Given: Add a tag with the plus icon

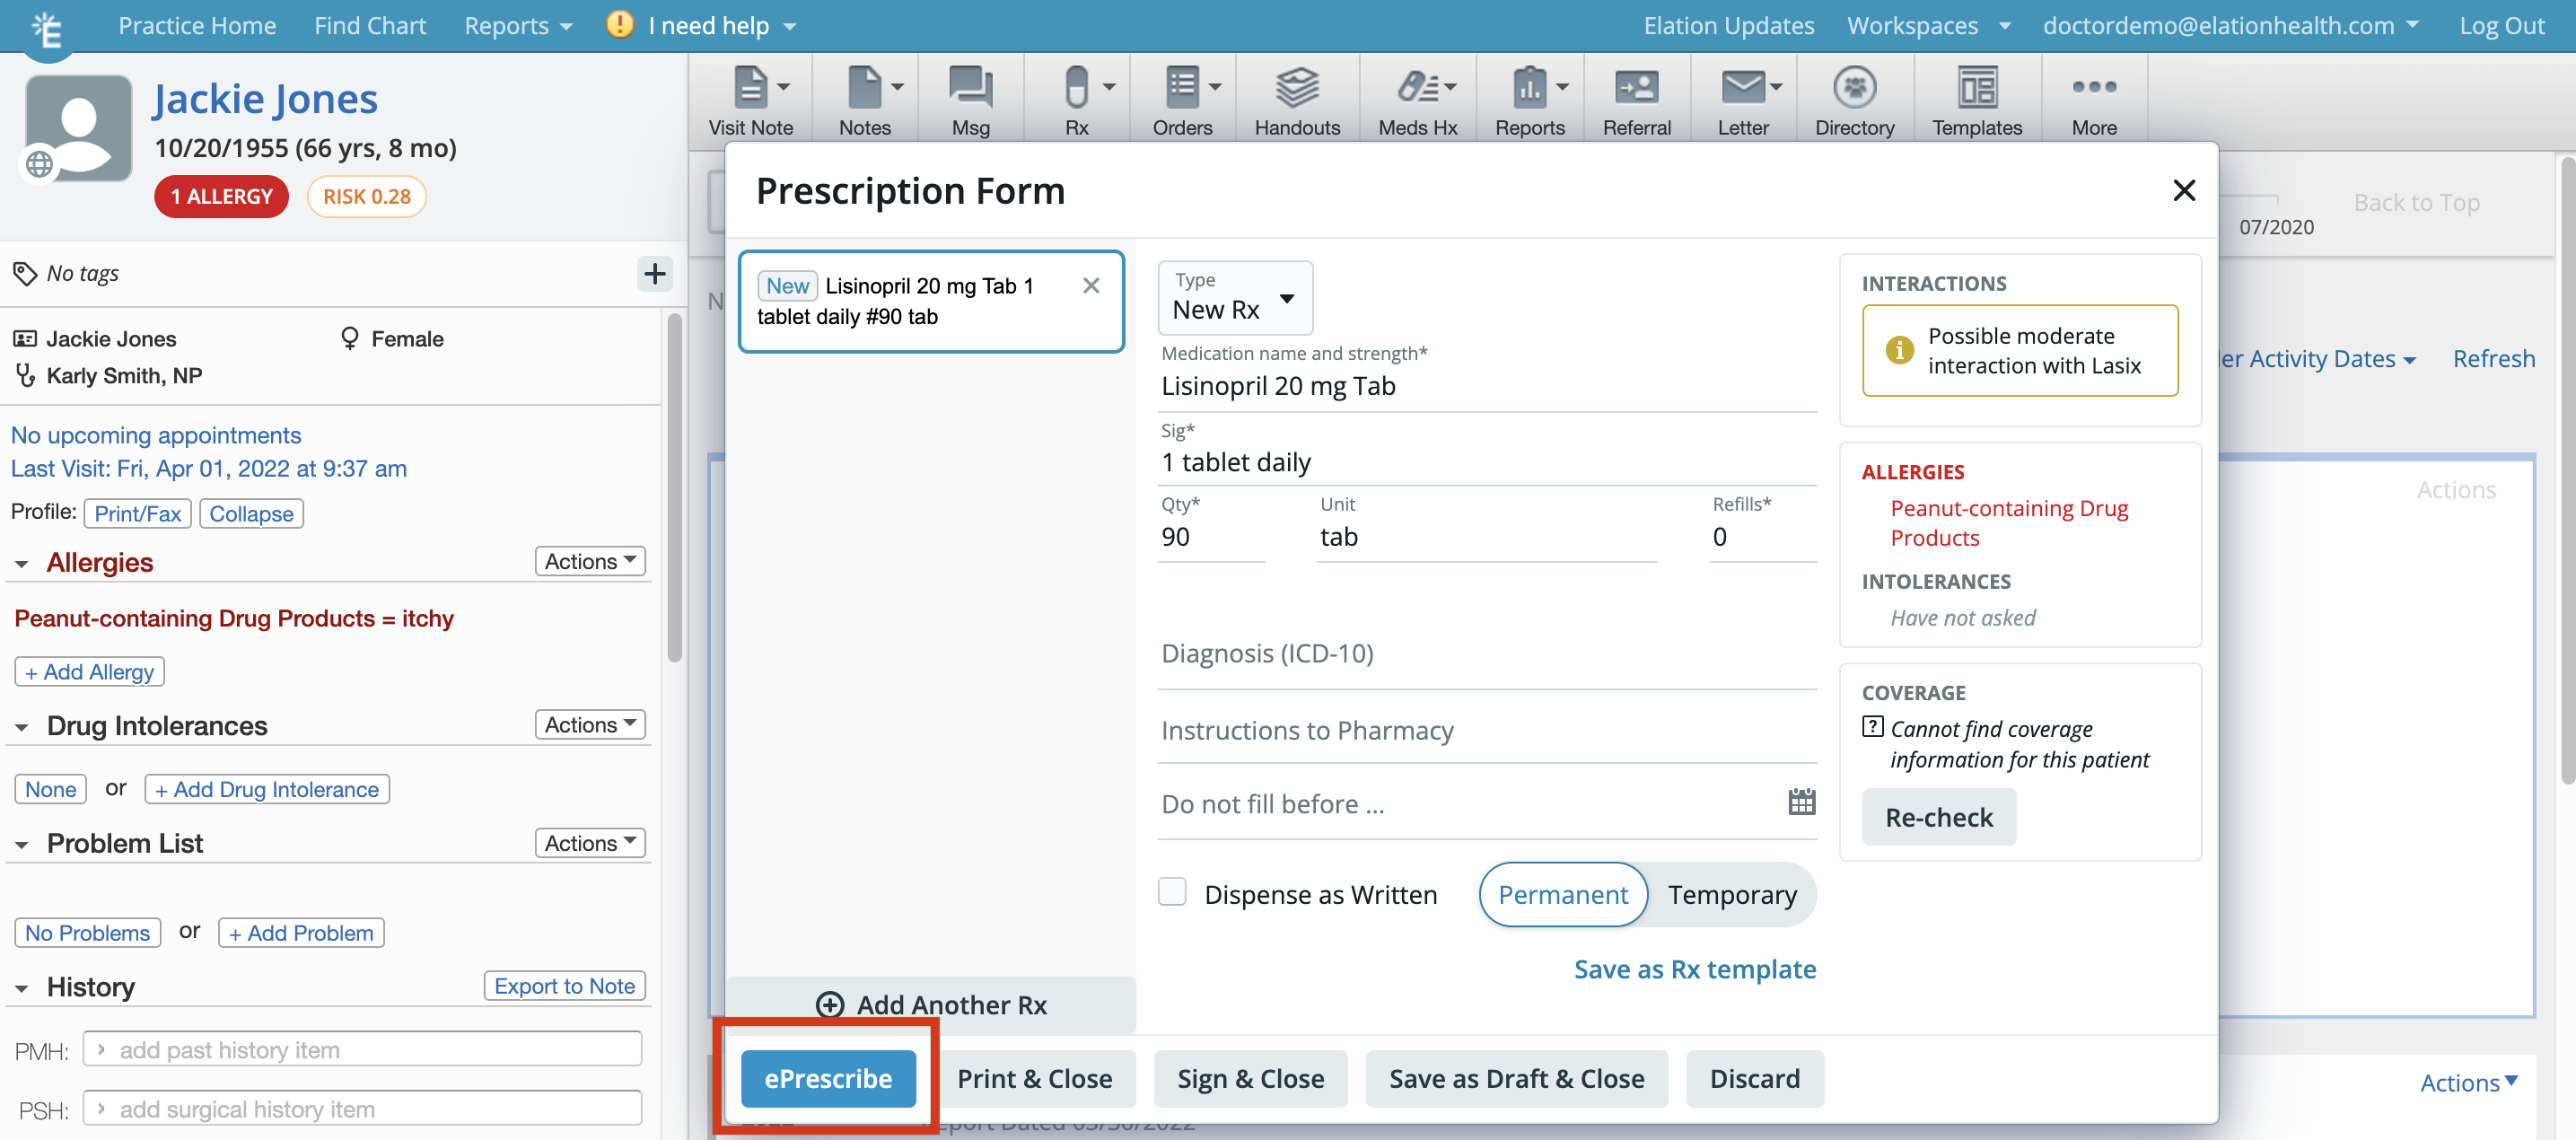Looking at the screenshot, I should [x=655, y=273].
